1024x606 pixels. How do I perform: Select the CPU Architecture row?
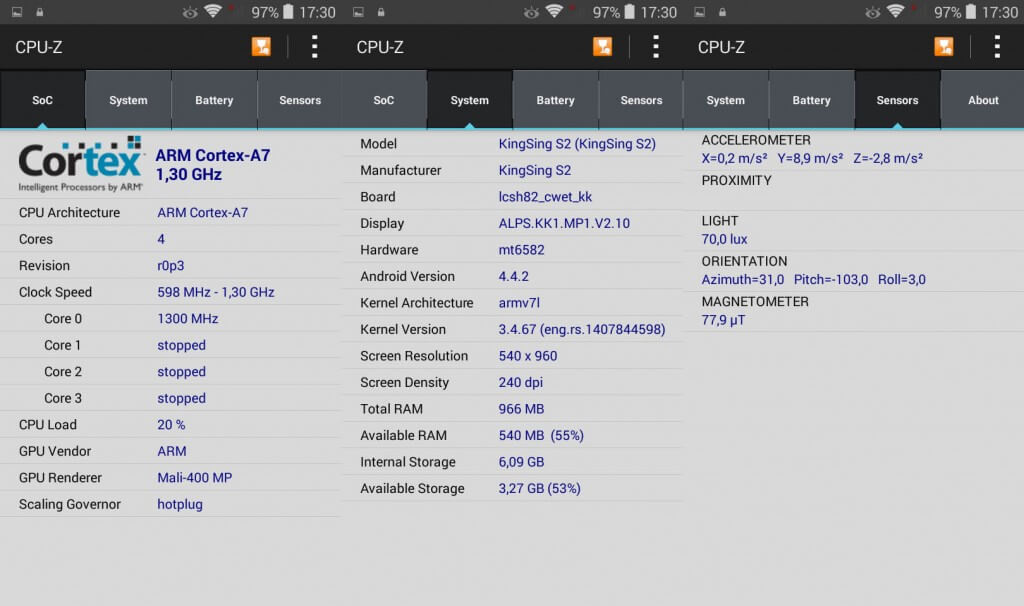click(x=170, y=212)
